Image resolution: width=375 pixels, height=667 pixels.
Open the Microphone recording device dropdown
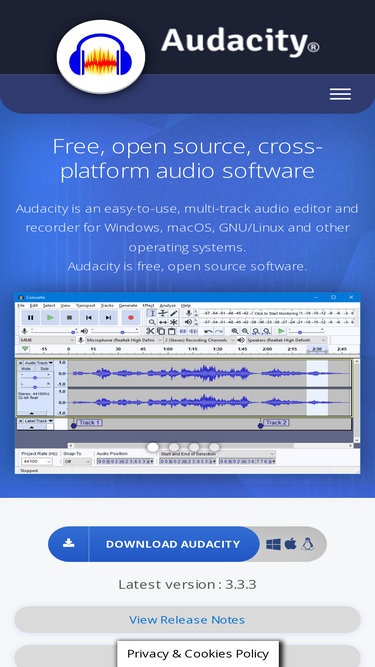(x=124, y=340)
